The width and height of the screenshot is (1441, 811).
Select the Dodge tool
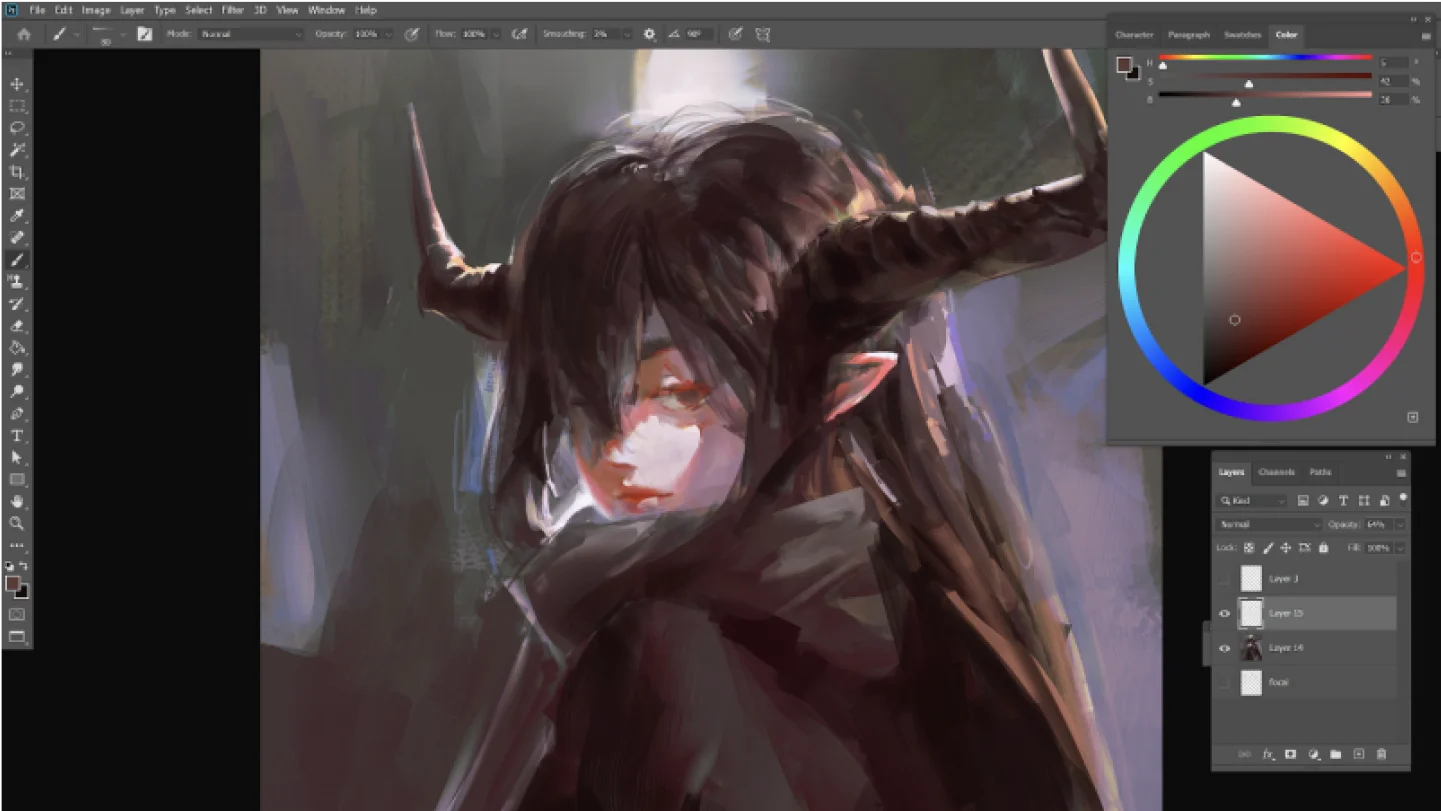tap(17, 392)
